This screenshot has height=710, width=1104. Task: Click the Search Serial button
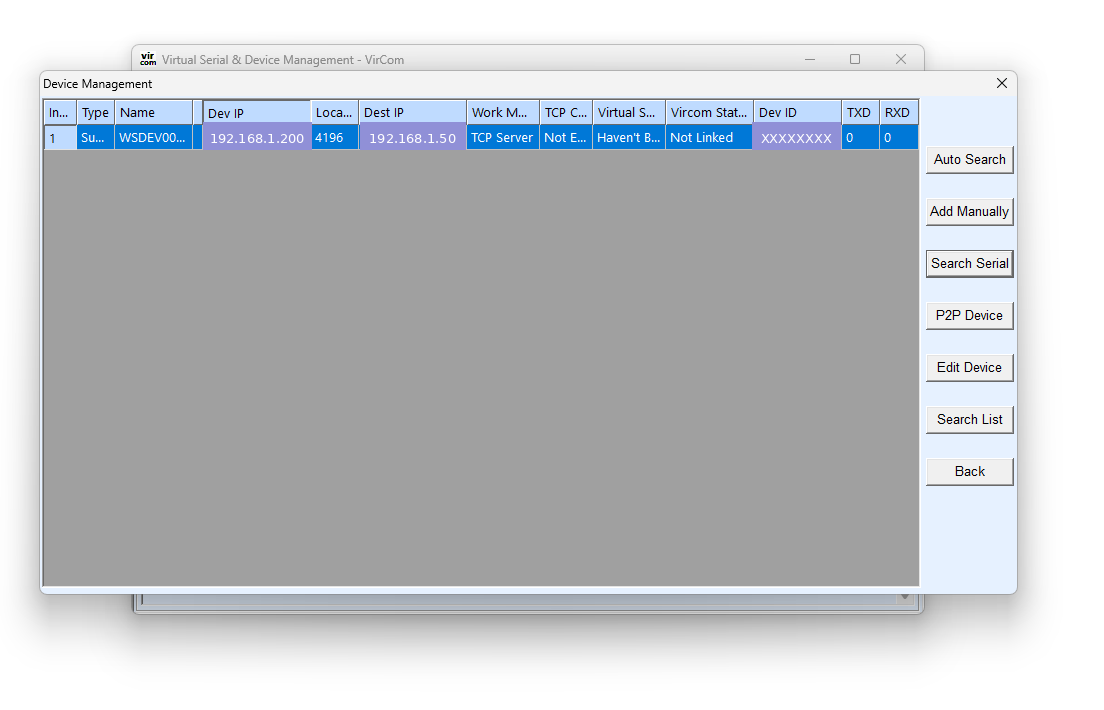click(x=970, y=263)
